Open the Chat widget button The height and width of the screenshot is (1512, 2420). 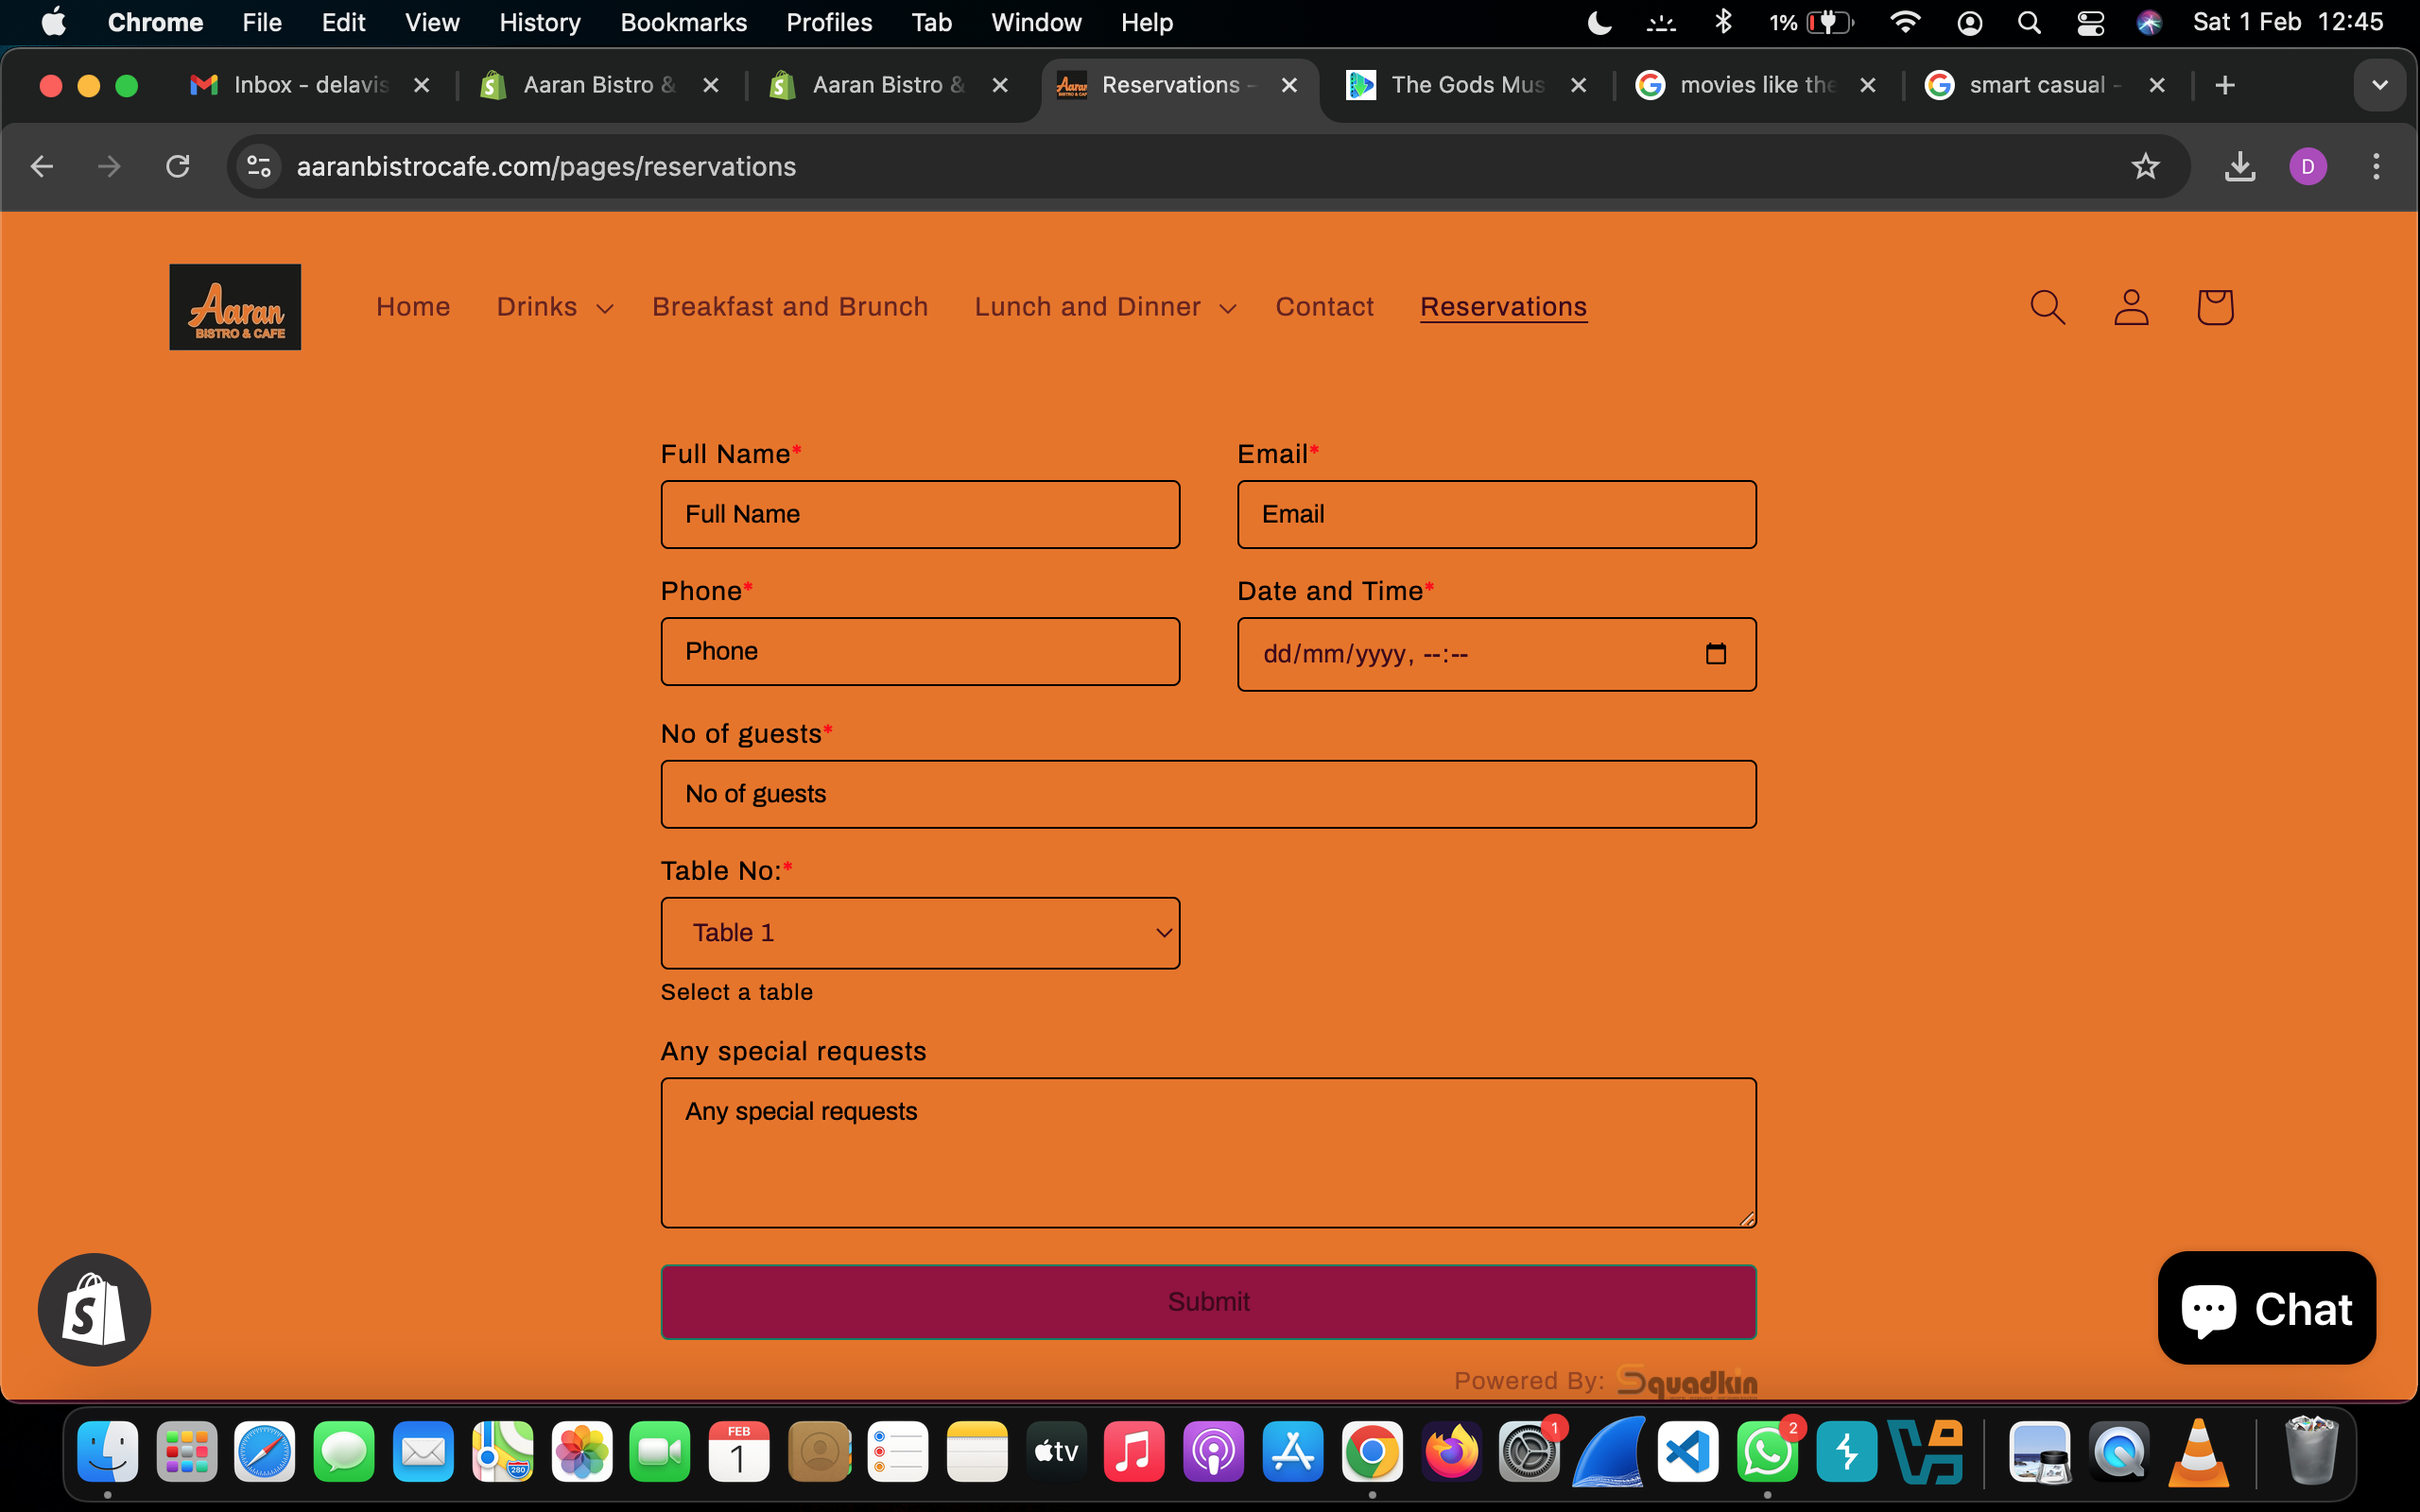coord(2266,1308)
